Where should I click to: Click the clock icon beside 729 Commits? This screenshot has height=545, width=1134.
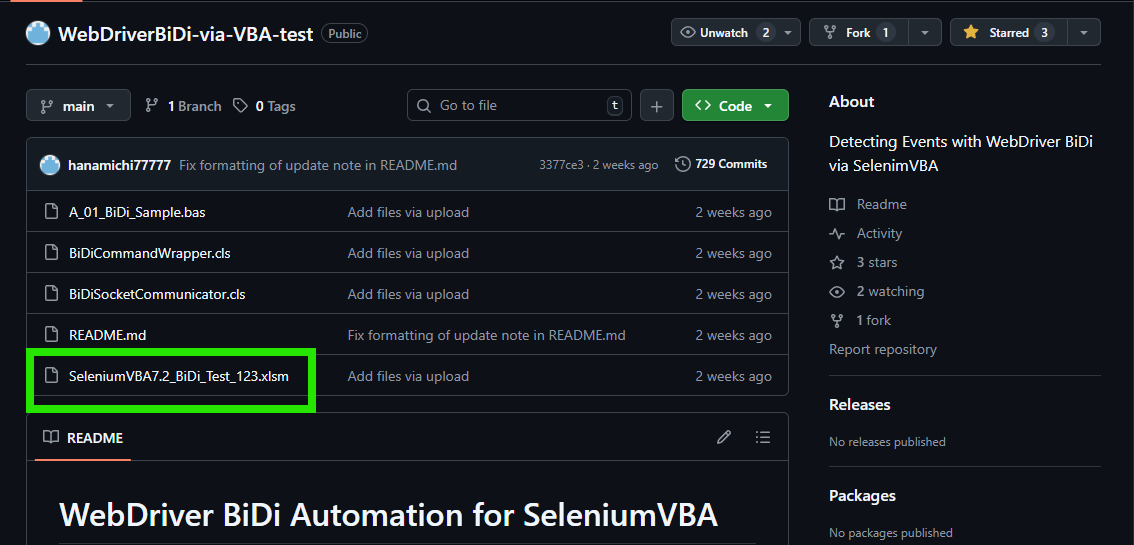pyautogui.click(x=682, y=164)
